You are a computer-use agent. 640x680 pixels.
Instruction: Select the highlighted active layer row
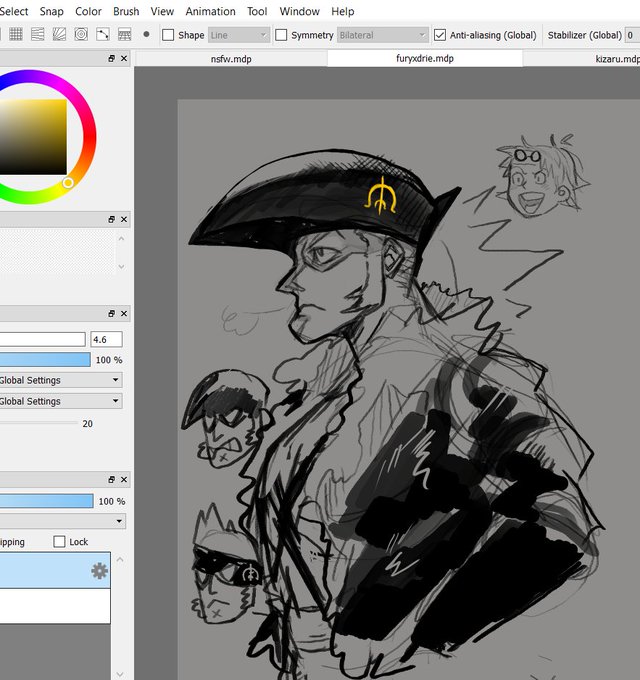click(55, 570)
